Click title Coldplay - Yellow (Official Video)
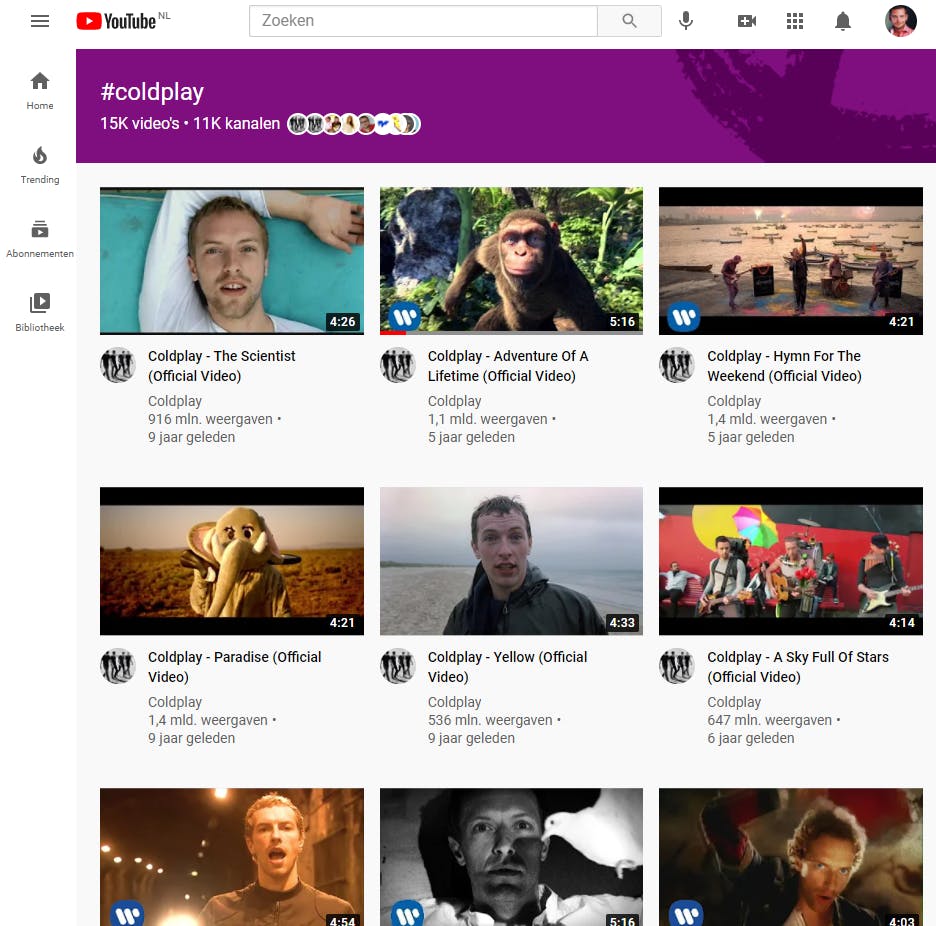Screen dimensions: 936x926 pyautogui.click(x=507, y=667)
